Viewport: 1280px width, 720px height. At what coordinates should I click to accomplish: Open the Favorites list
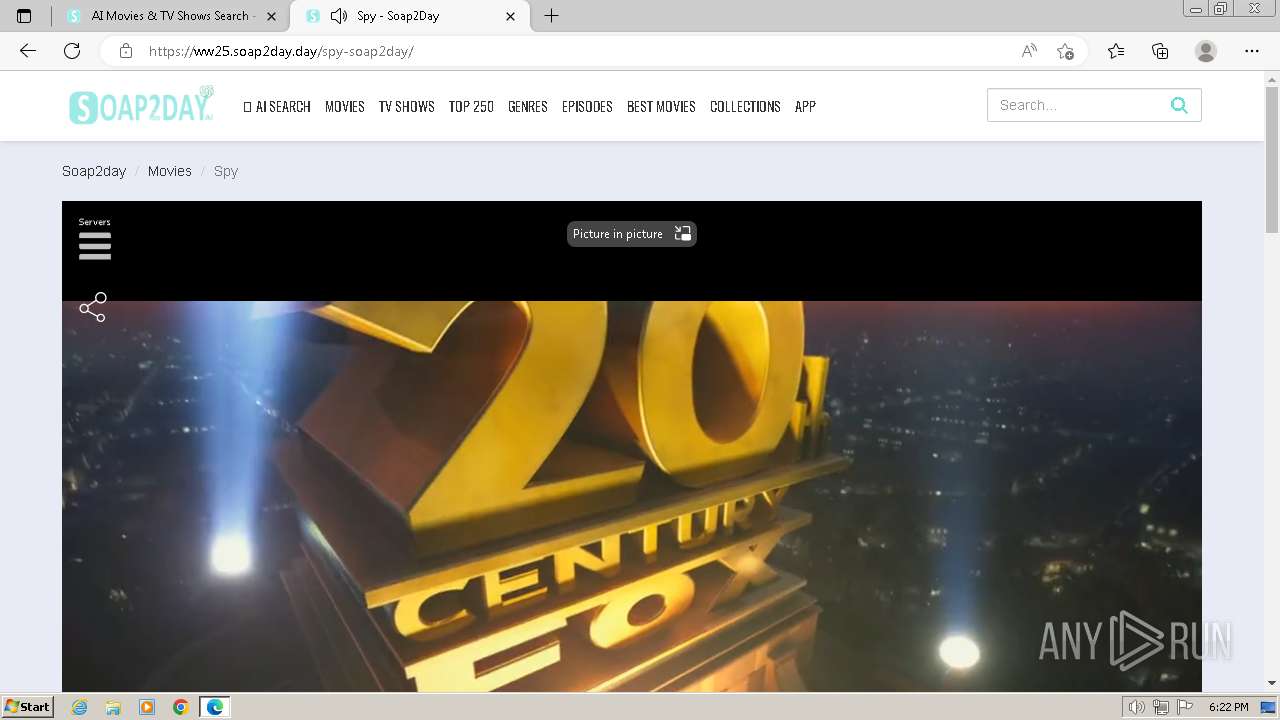[1116, 51]
